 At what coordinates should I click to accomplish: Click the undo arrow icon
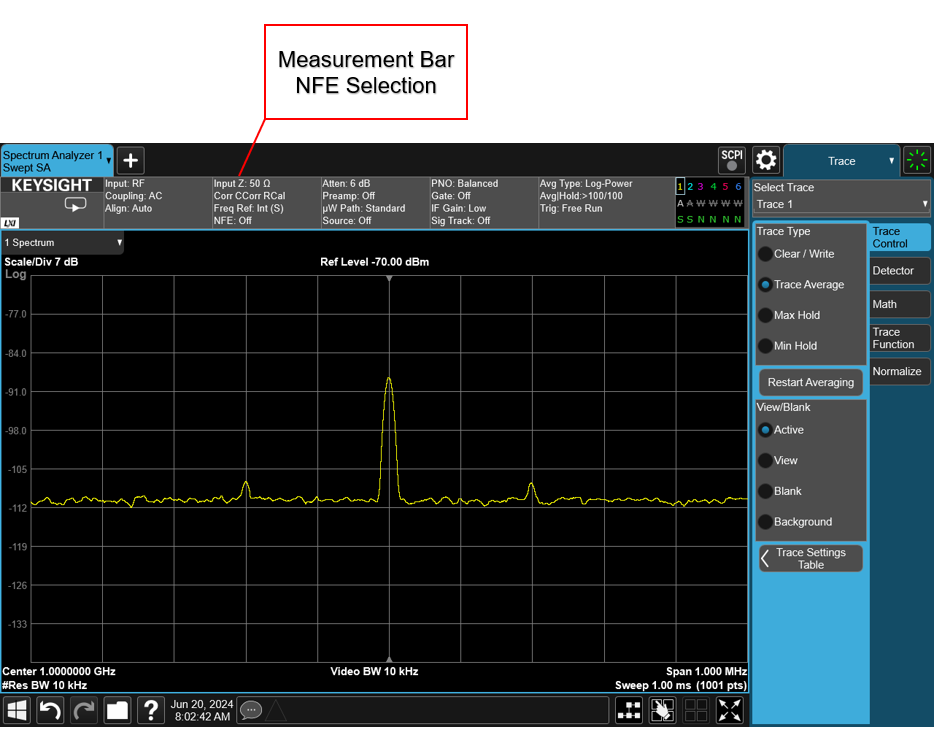tap(50, 710)
